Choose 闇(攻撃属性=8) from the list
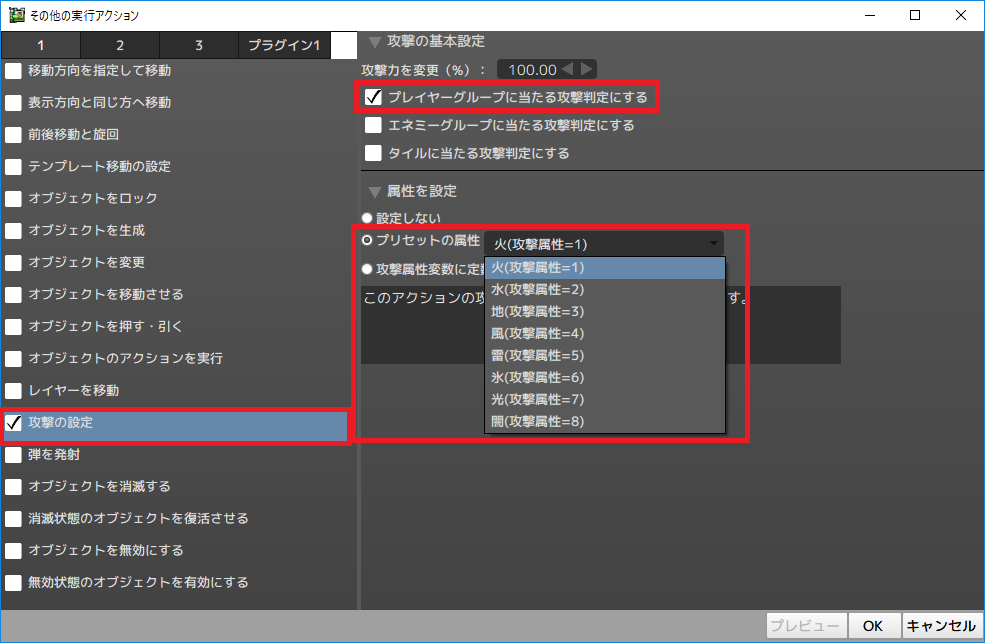Image resolution: width=985 pixels, height=643 pixels. click(x=605, y=421)
